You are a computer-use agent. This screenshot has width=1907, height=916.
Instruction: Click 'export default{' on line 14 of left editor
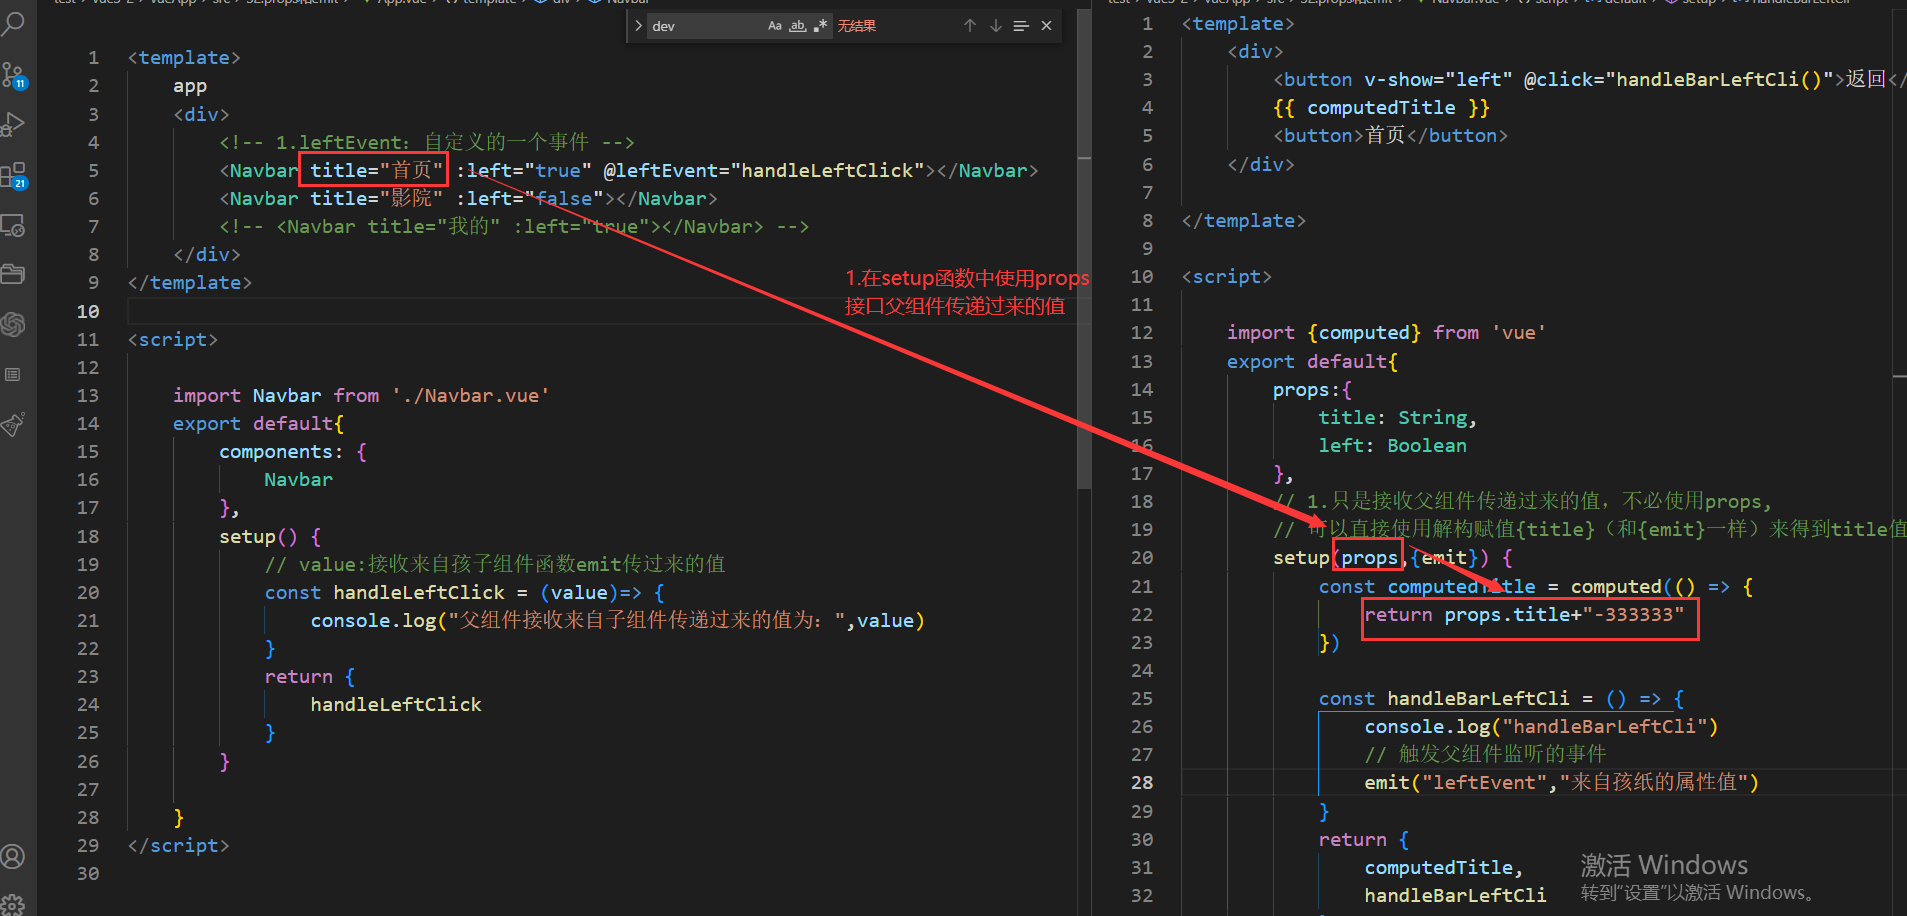pos(258,423)
